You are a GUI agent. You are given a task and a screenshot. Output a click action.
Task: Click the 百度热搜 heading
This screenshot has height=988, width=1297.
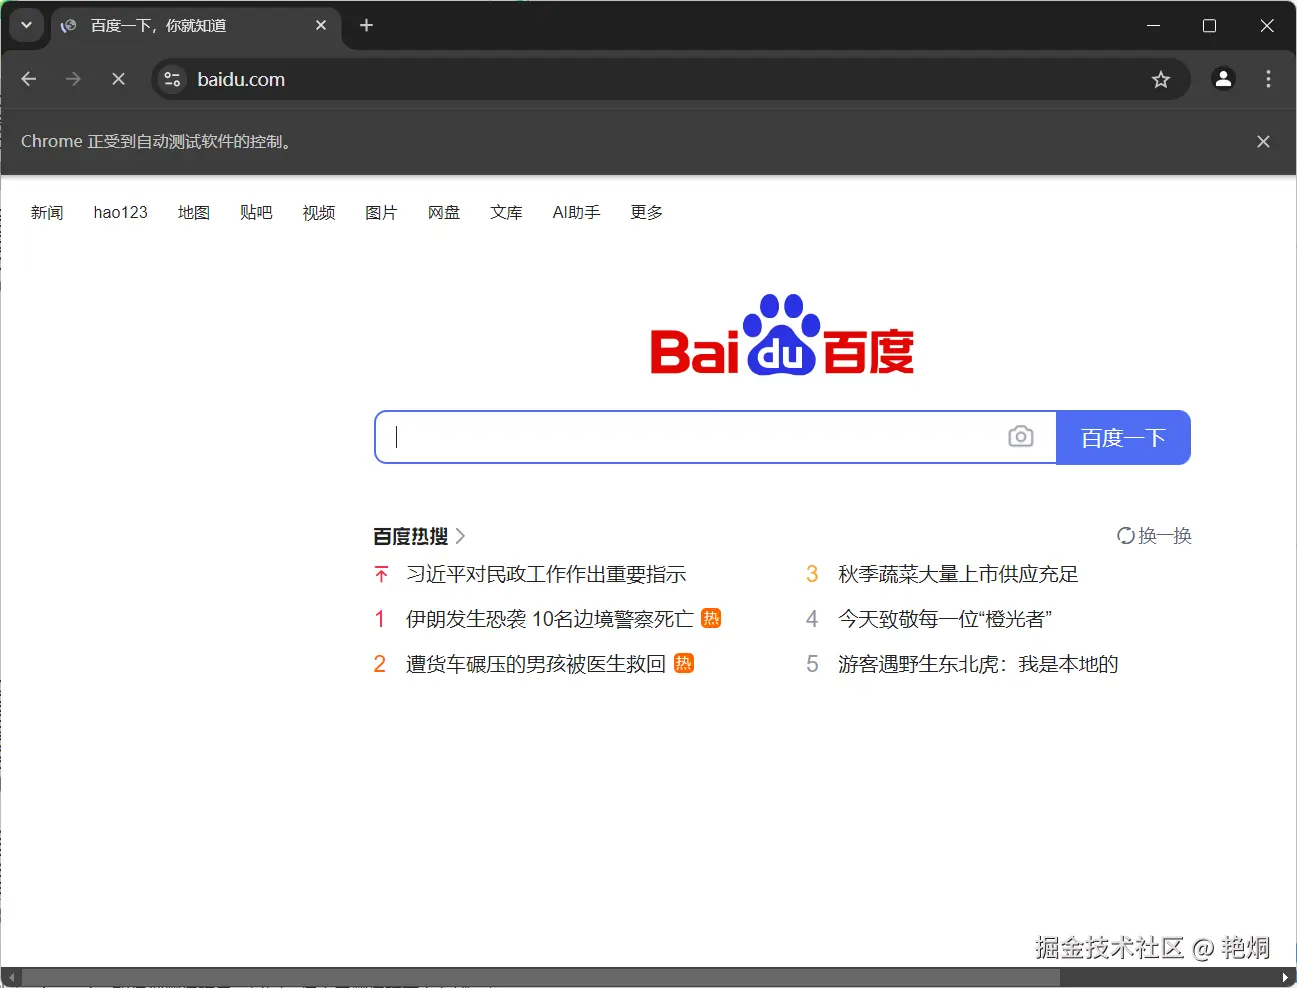coord(411,536)
